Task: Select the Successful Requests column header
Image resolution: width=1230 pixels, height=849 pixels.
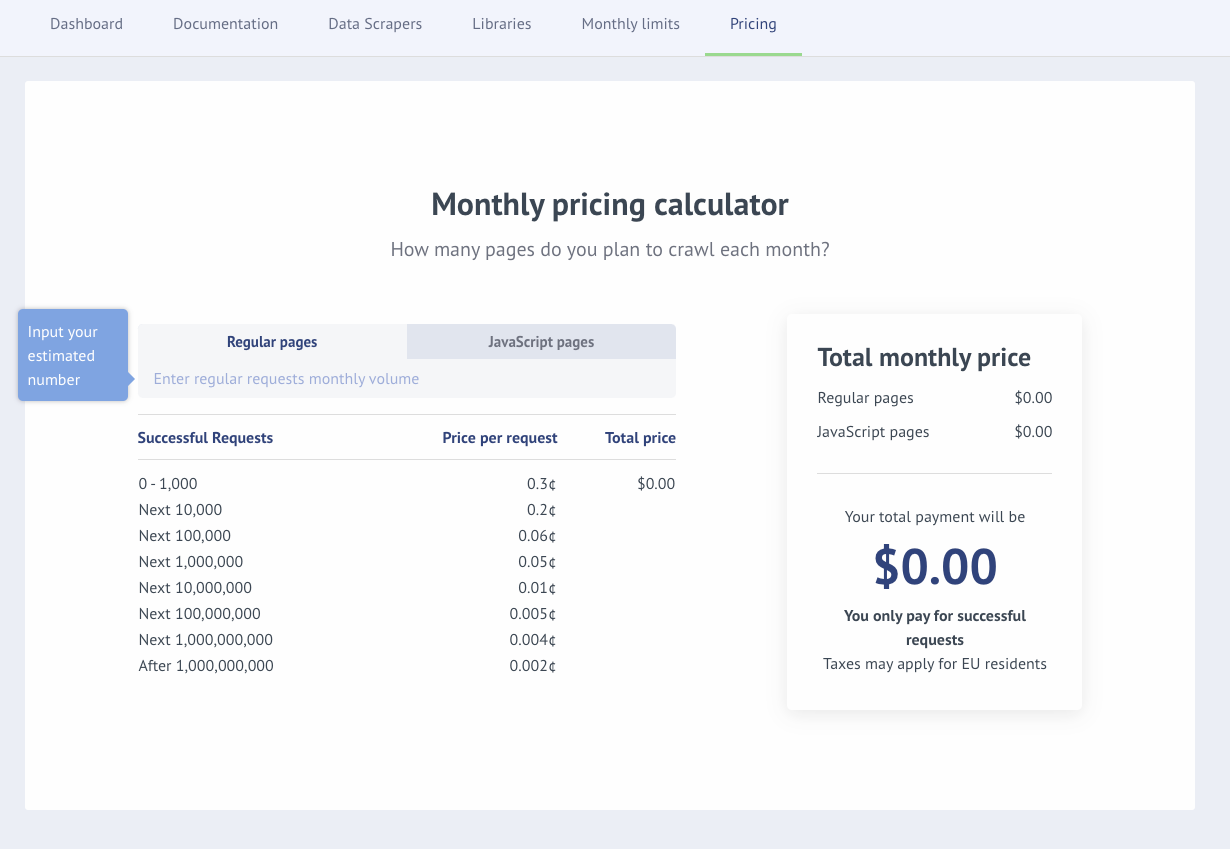Action: coord(205,437)
